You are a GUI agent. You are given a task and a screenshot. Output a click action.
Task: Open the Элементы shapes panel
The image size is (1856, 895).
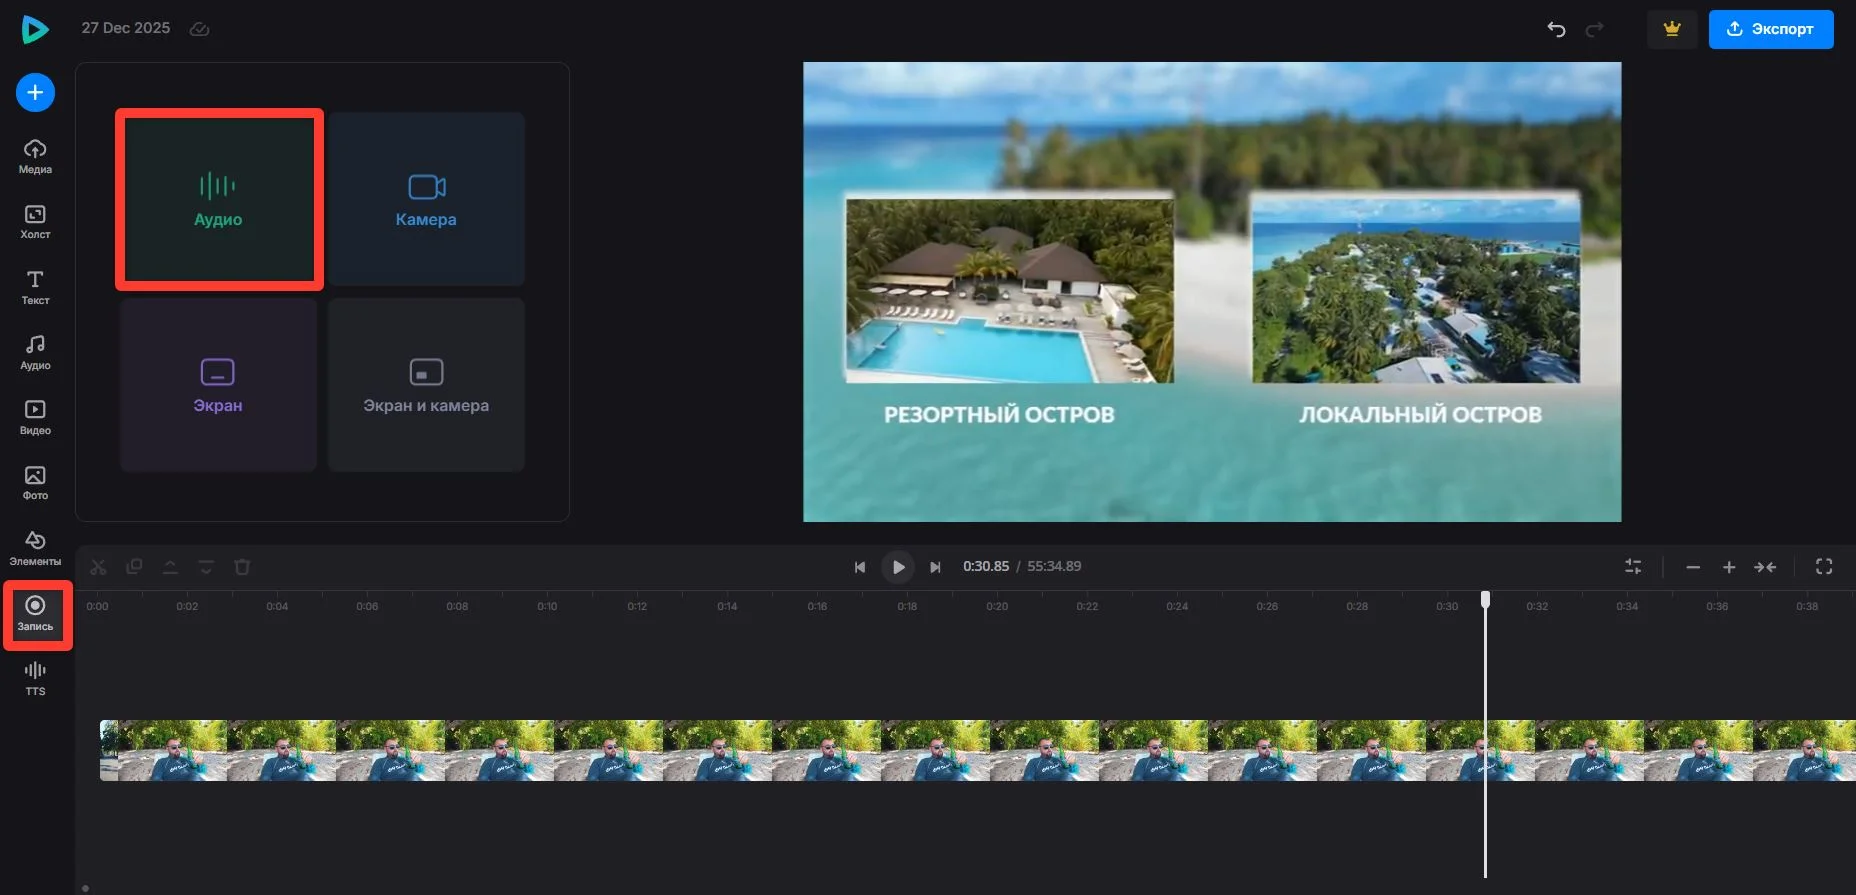click(x=35, y=548)
